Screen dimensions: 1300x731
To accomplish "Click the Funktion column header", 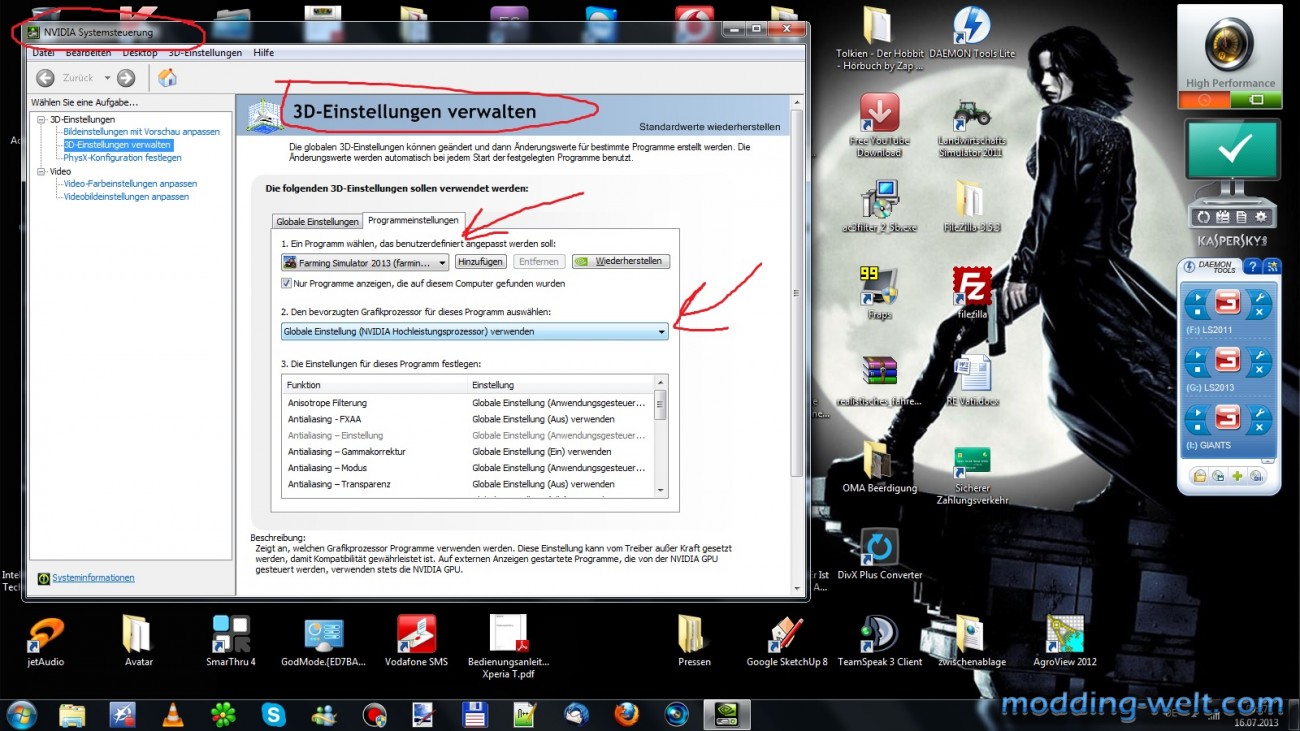I will click(x=376, y=385).
